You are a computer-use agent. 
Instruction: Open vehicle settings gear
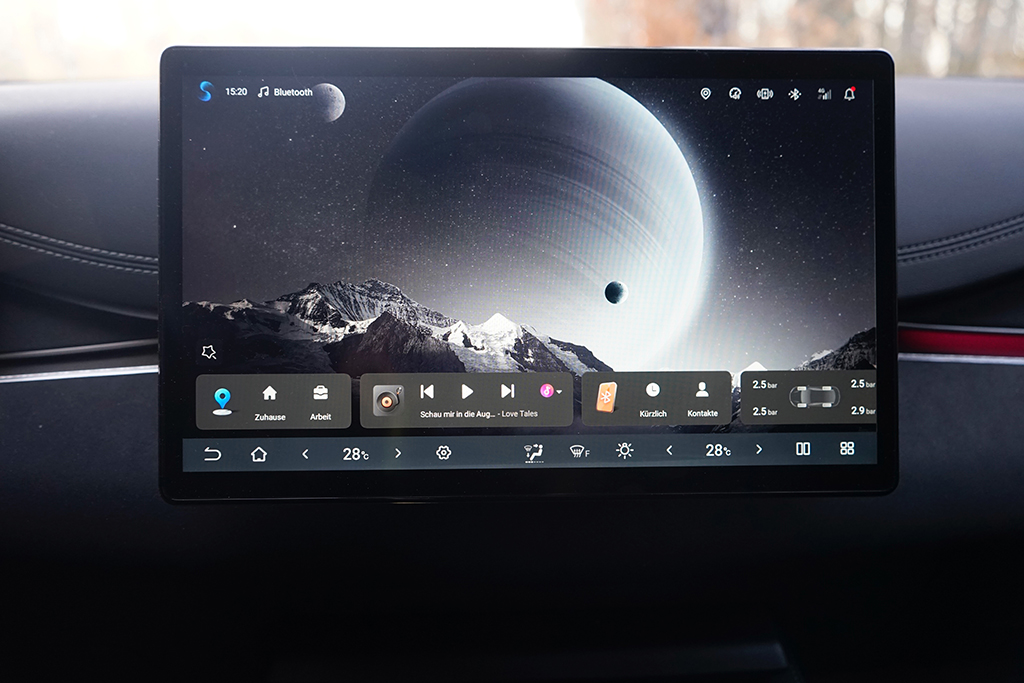(x=444, y=453)
